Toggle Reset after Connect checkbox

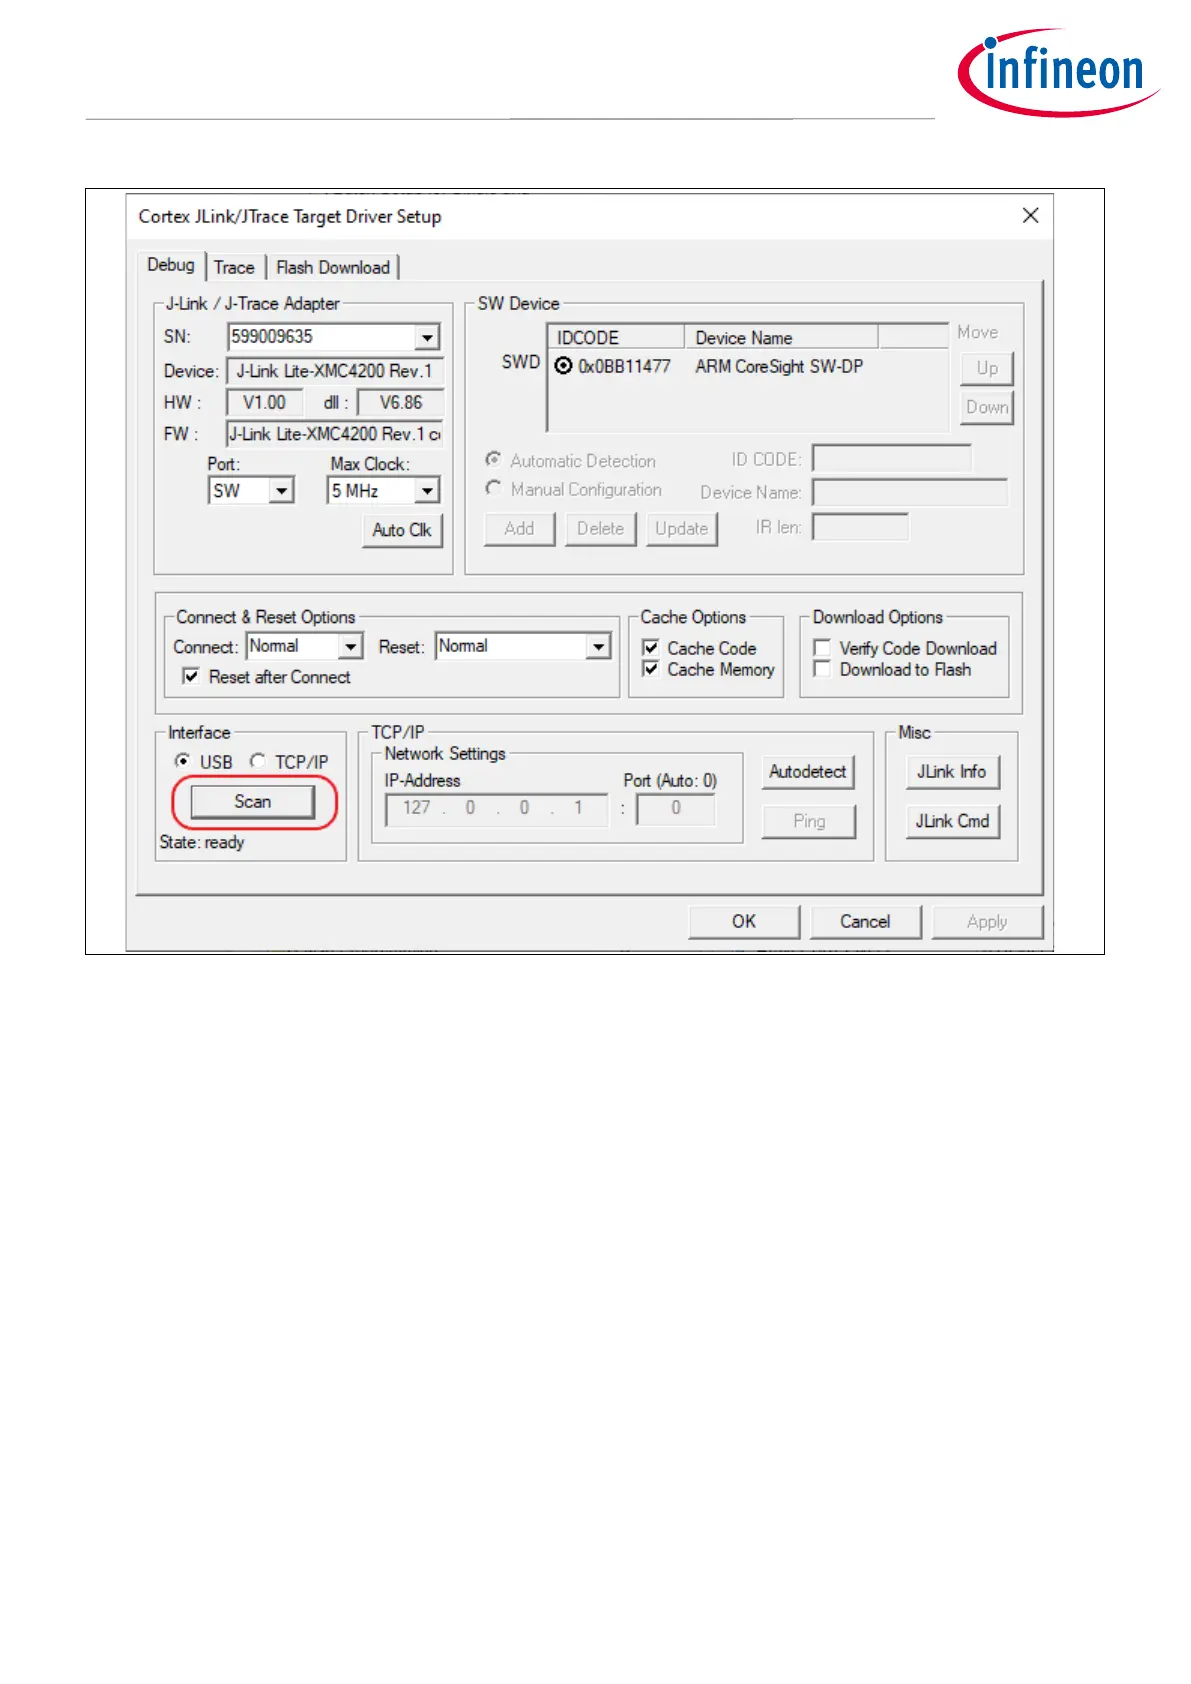coord(191,677)
